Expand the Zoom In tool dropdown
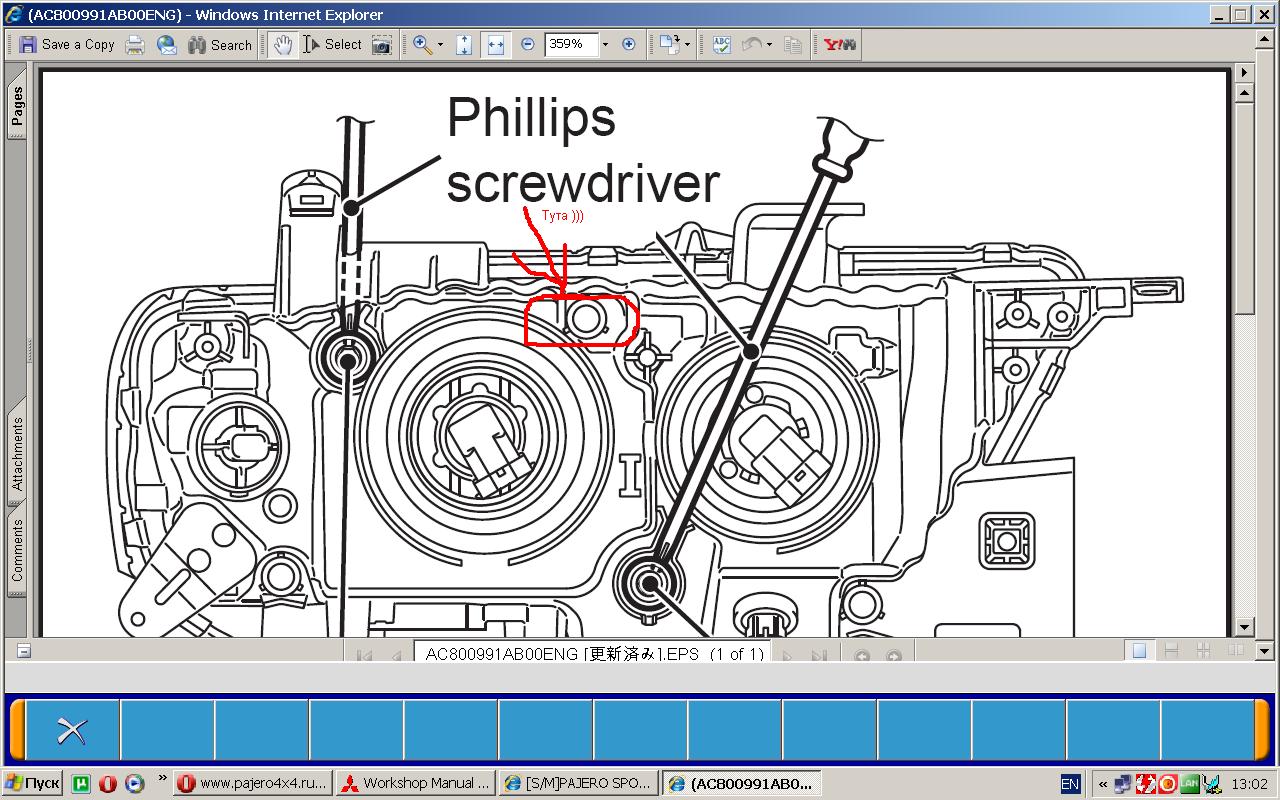The width and height of the screenshot is (1280, 800). pyautogui.click(x=440, y=44)
